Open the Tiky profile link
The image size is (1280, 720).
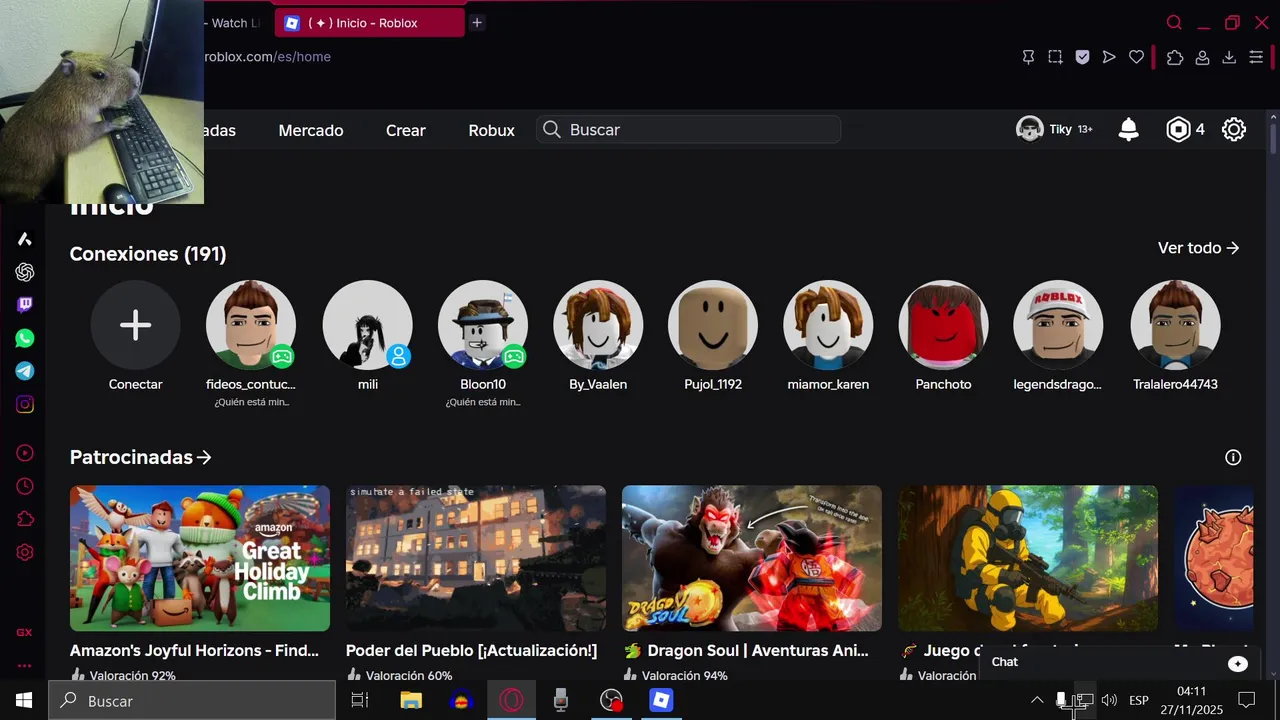[x=1054, y=129]
